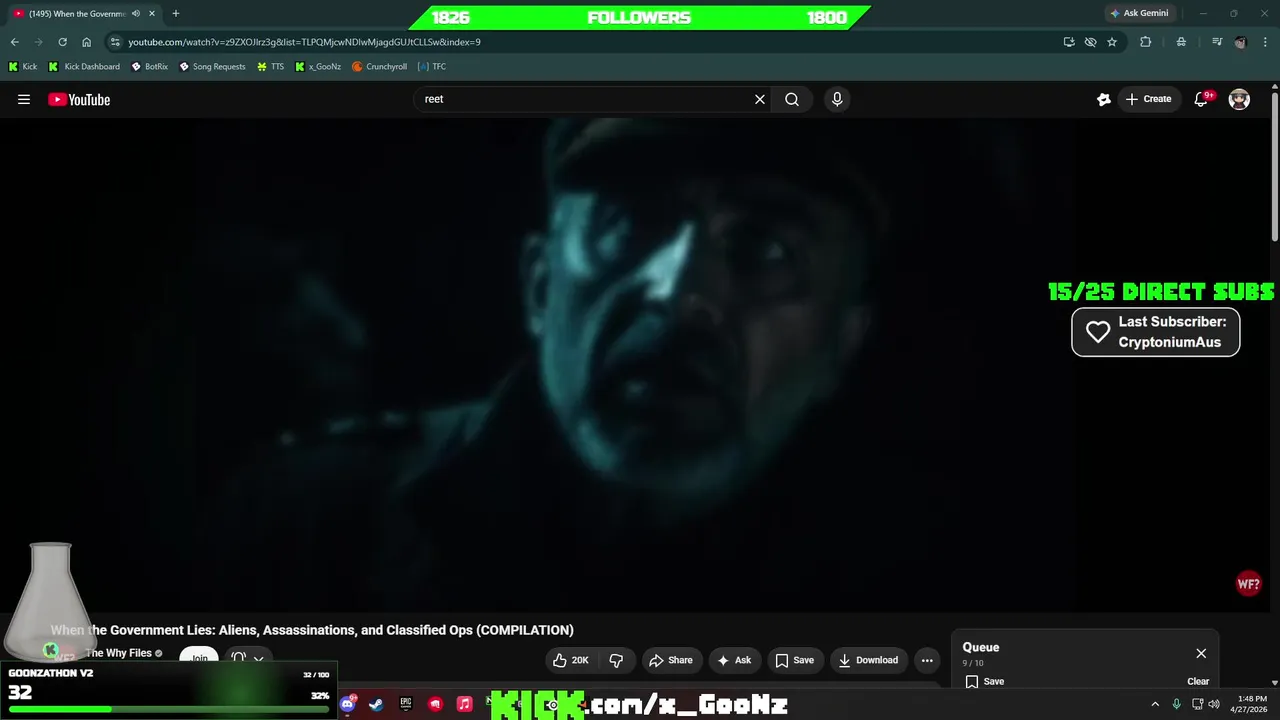
Task: Click the microphone tray icon
Action: click(1177, 704)
